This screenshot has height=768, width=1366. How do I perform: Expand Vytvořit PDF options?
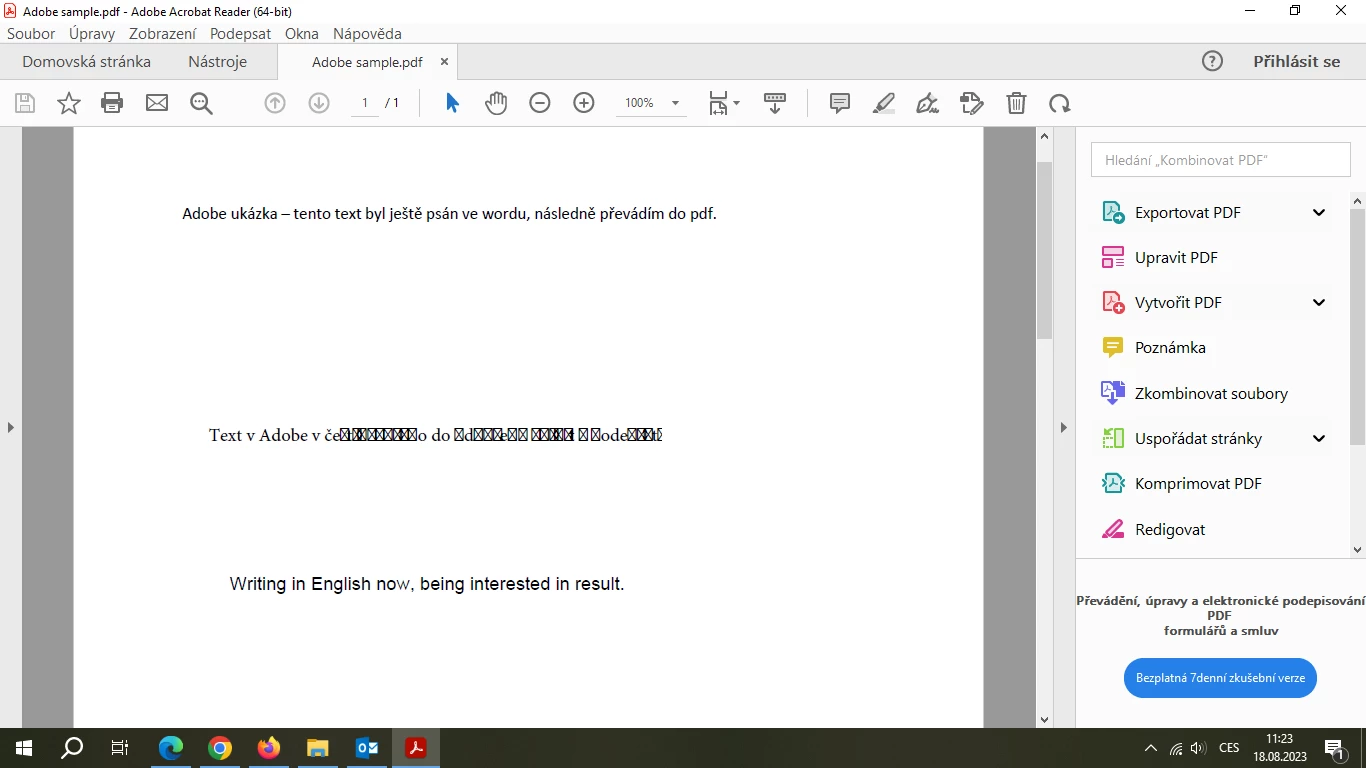tap(1319, 302)
